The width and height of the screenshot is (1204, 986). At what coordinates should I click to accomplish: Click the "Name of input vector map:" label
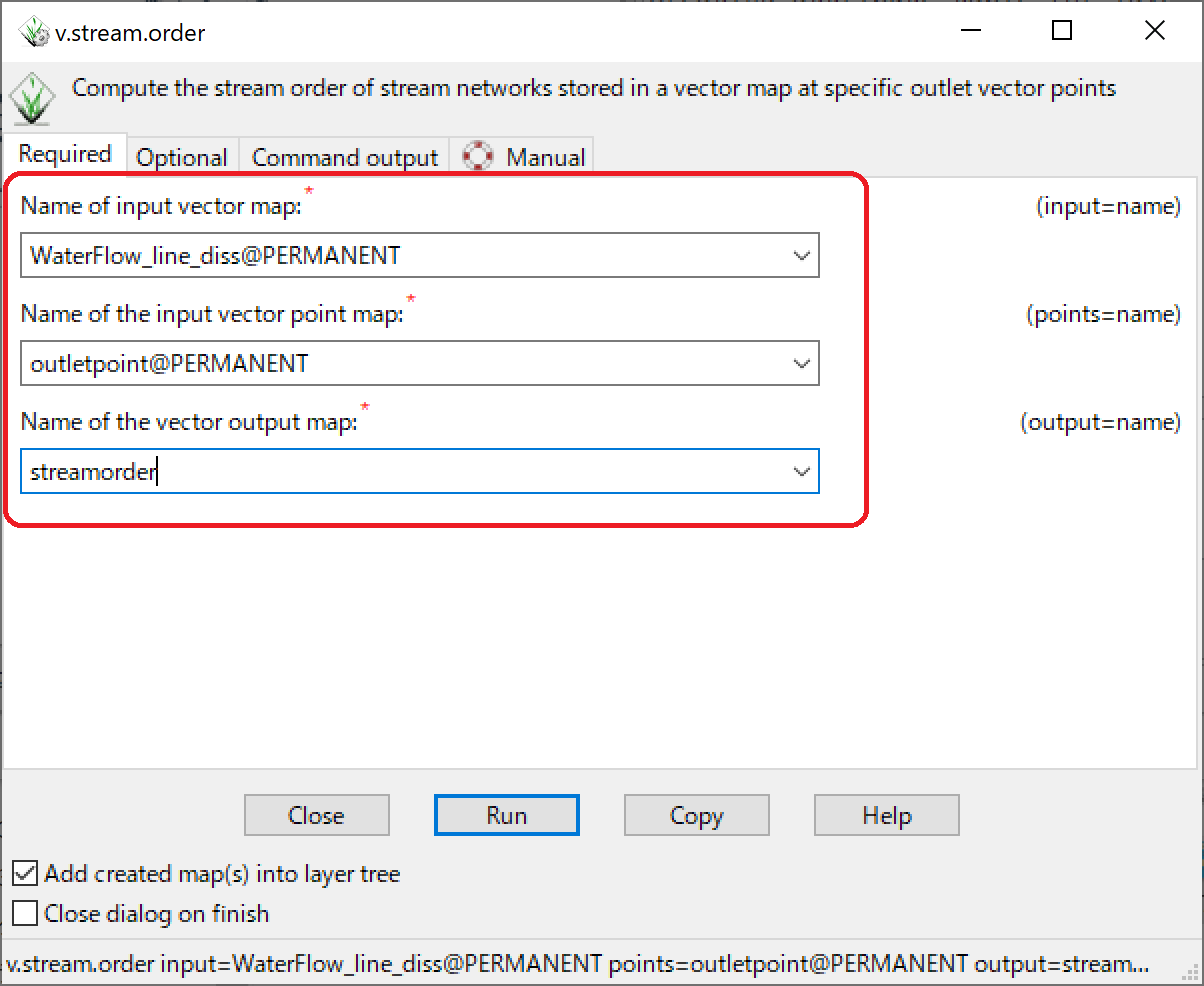click(160, 206)
